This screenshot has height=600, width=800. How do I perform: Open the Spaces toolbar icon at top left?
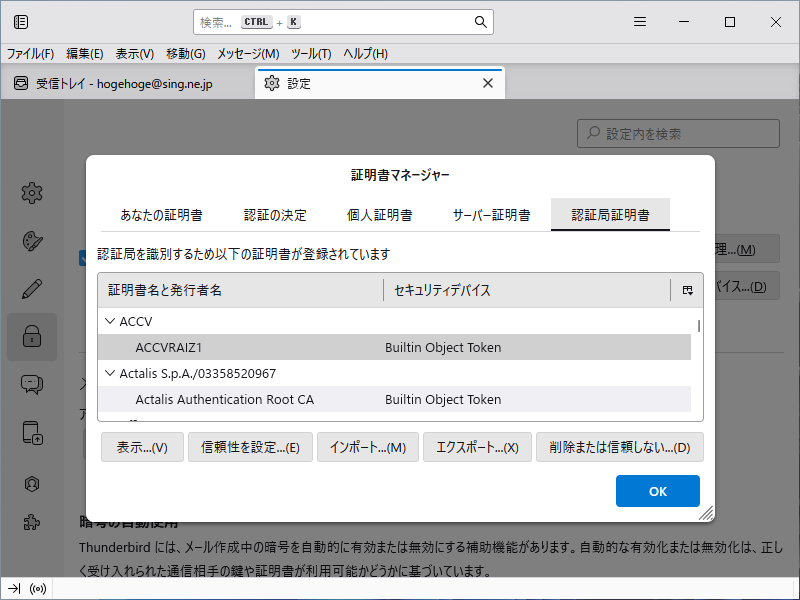[21, 22]
